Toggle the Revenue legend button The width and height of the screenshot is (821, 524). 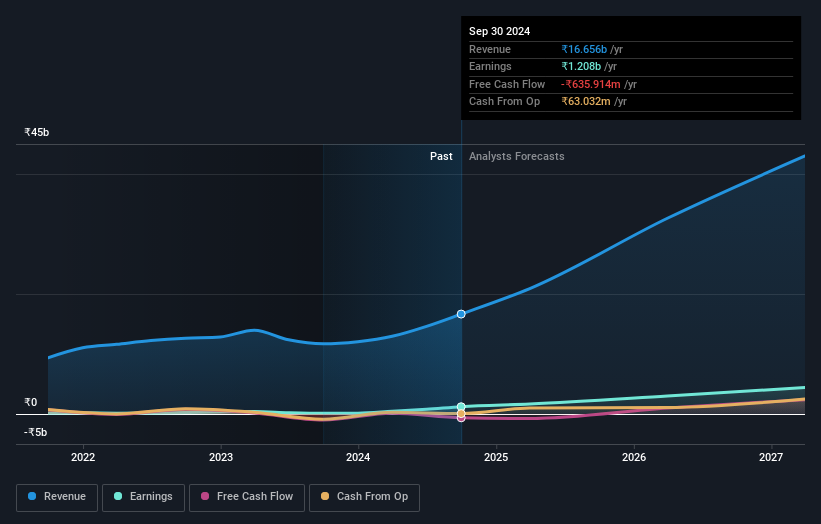click(x=57, y=497)
